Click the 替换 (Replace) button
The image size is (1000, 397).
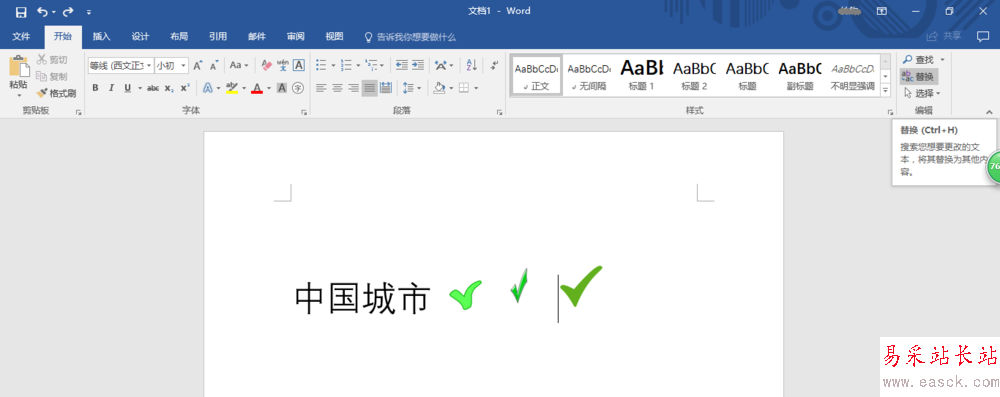[x=919, y=77]
